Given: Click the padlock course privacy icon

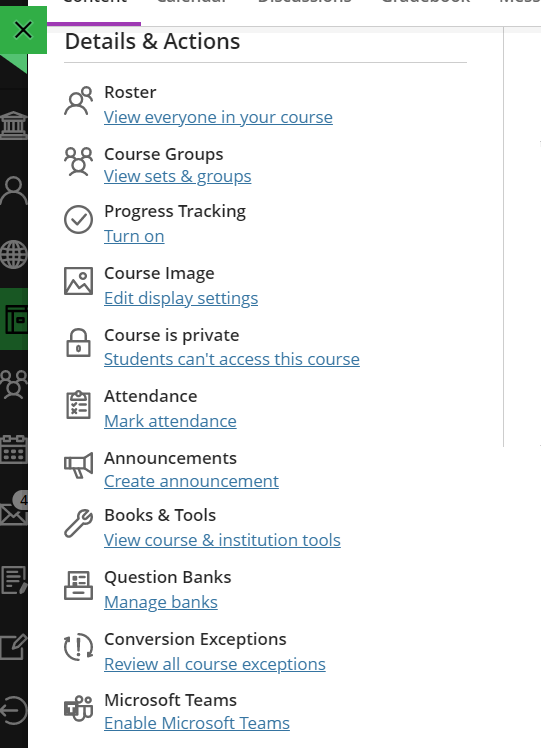Looking at the screenshot, I should pyautogui.click(x=78, y=343).
